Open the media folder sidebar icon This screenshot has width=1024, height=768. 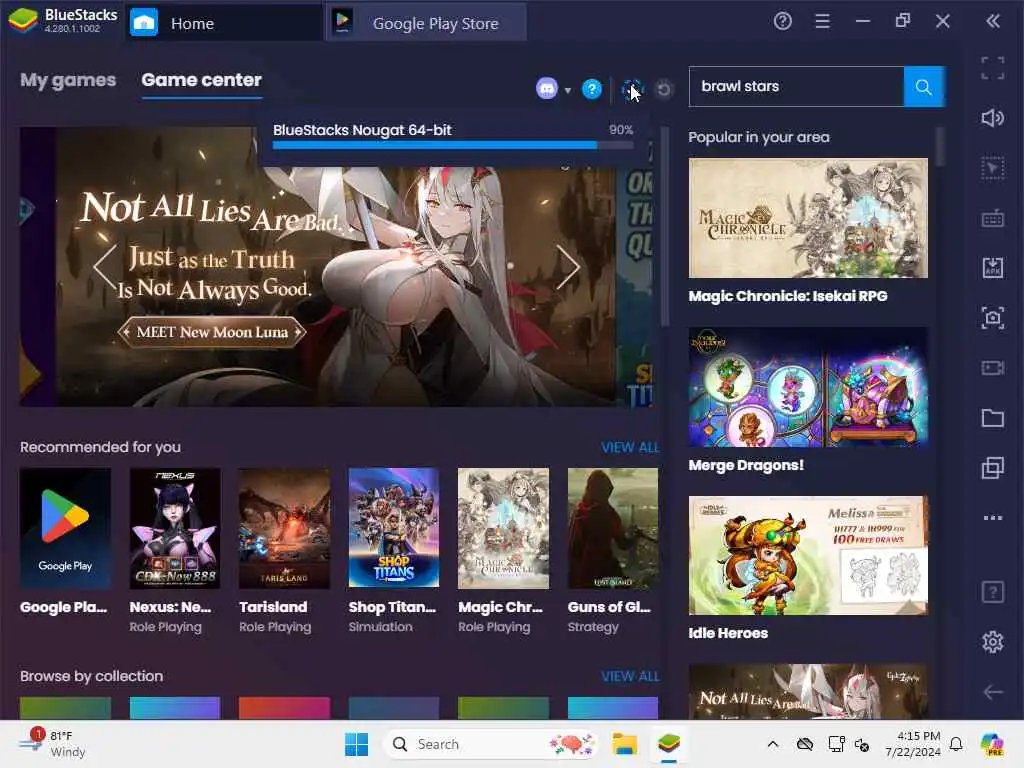click(993, 418)
